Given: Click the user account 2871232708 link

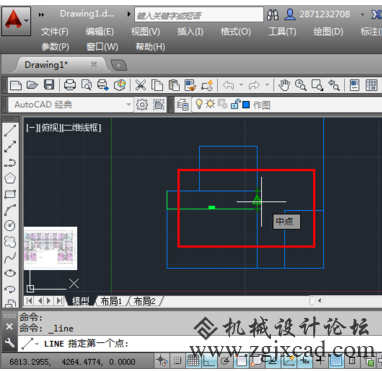Looking at the screenshot, I should point(324,14).
